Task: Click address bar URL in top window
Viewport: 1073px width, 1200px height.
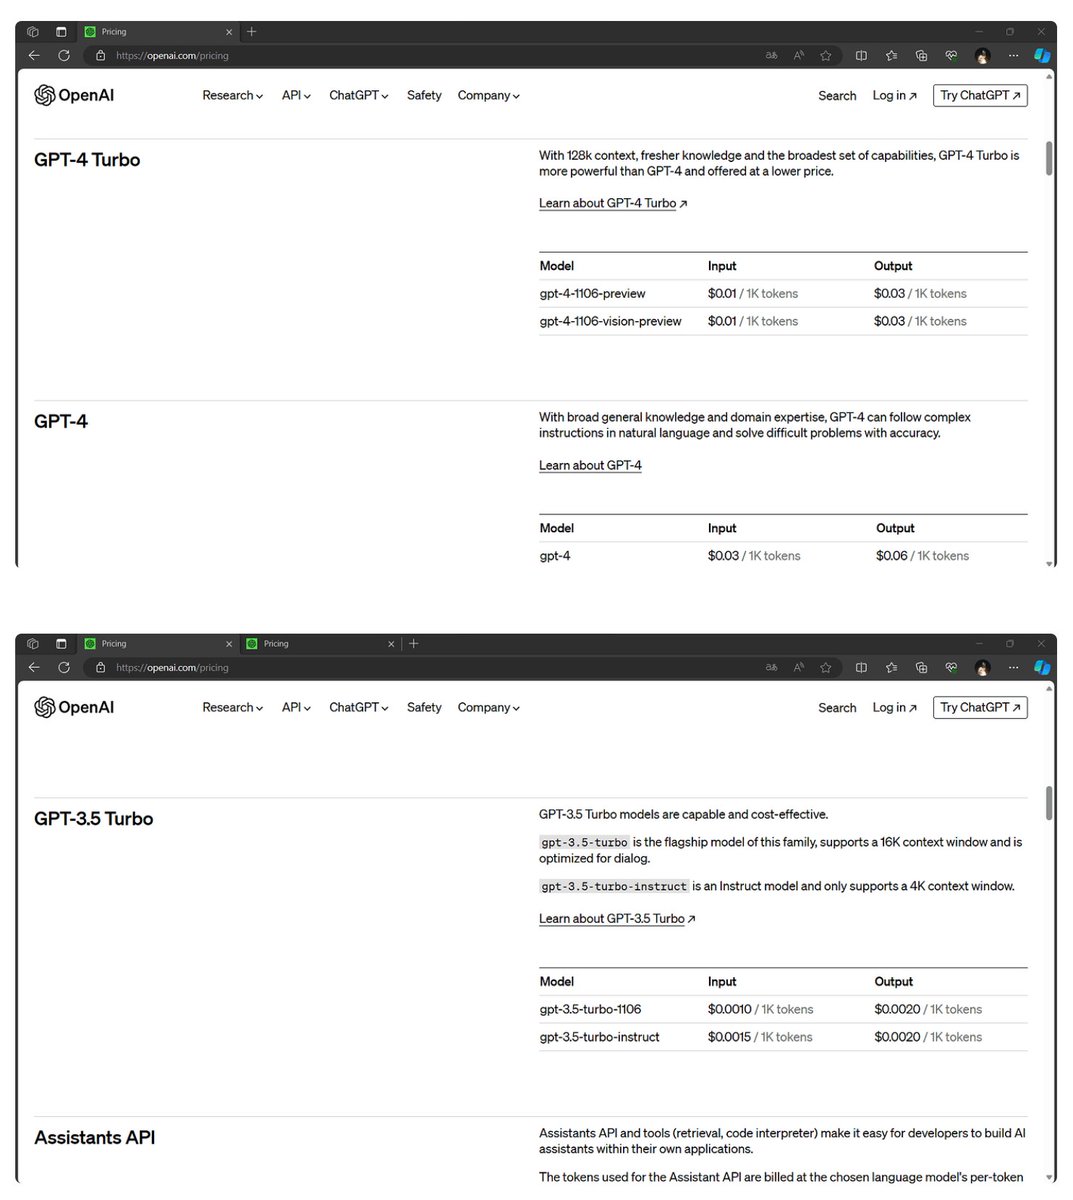Action: (x=172, y=56)
